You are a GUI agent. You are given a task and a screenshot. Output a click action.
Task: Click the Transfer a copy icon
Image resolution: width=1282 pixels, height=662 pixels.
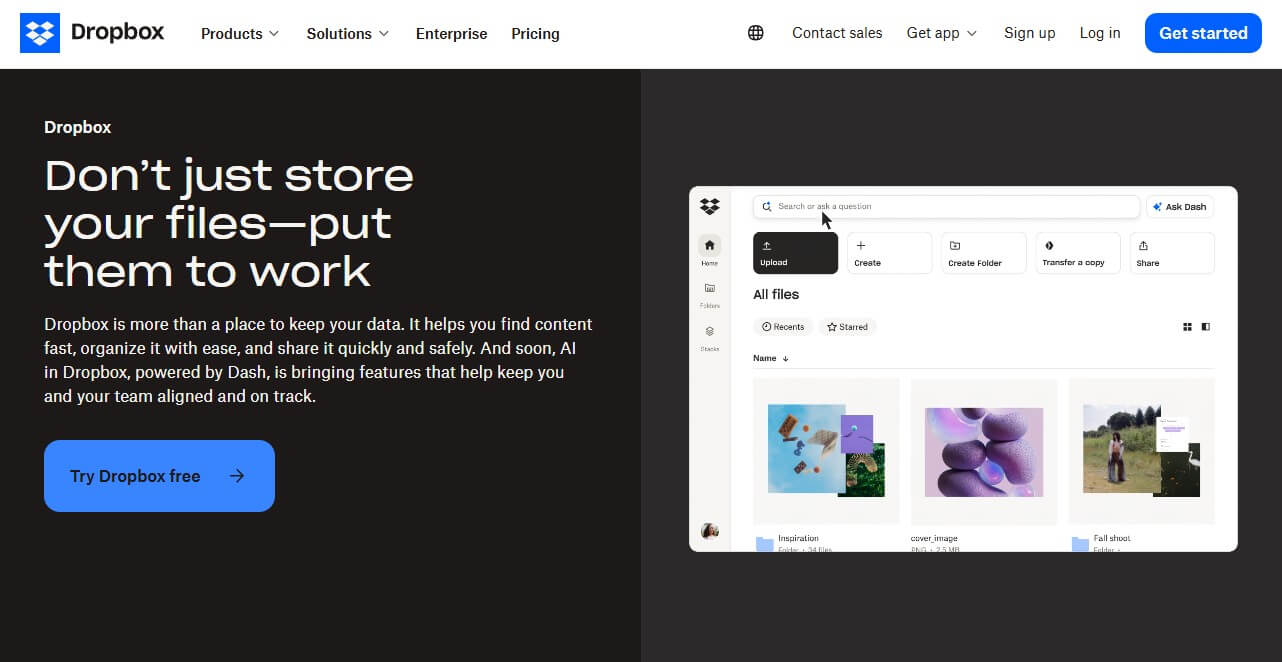pos(1049,245)
